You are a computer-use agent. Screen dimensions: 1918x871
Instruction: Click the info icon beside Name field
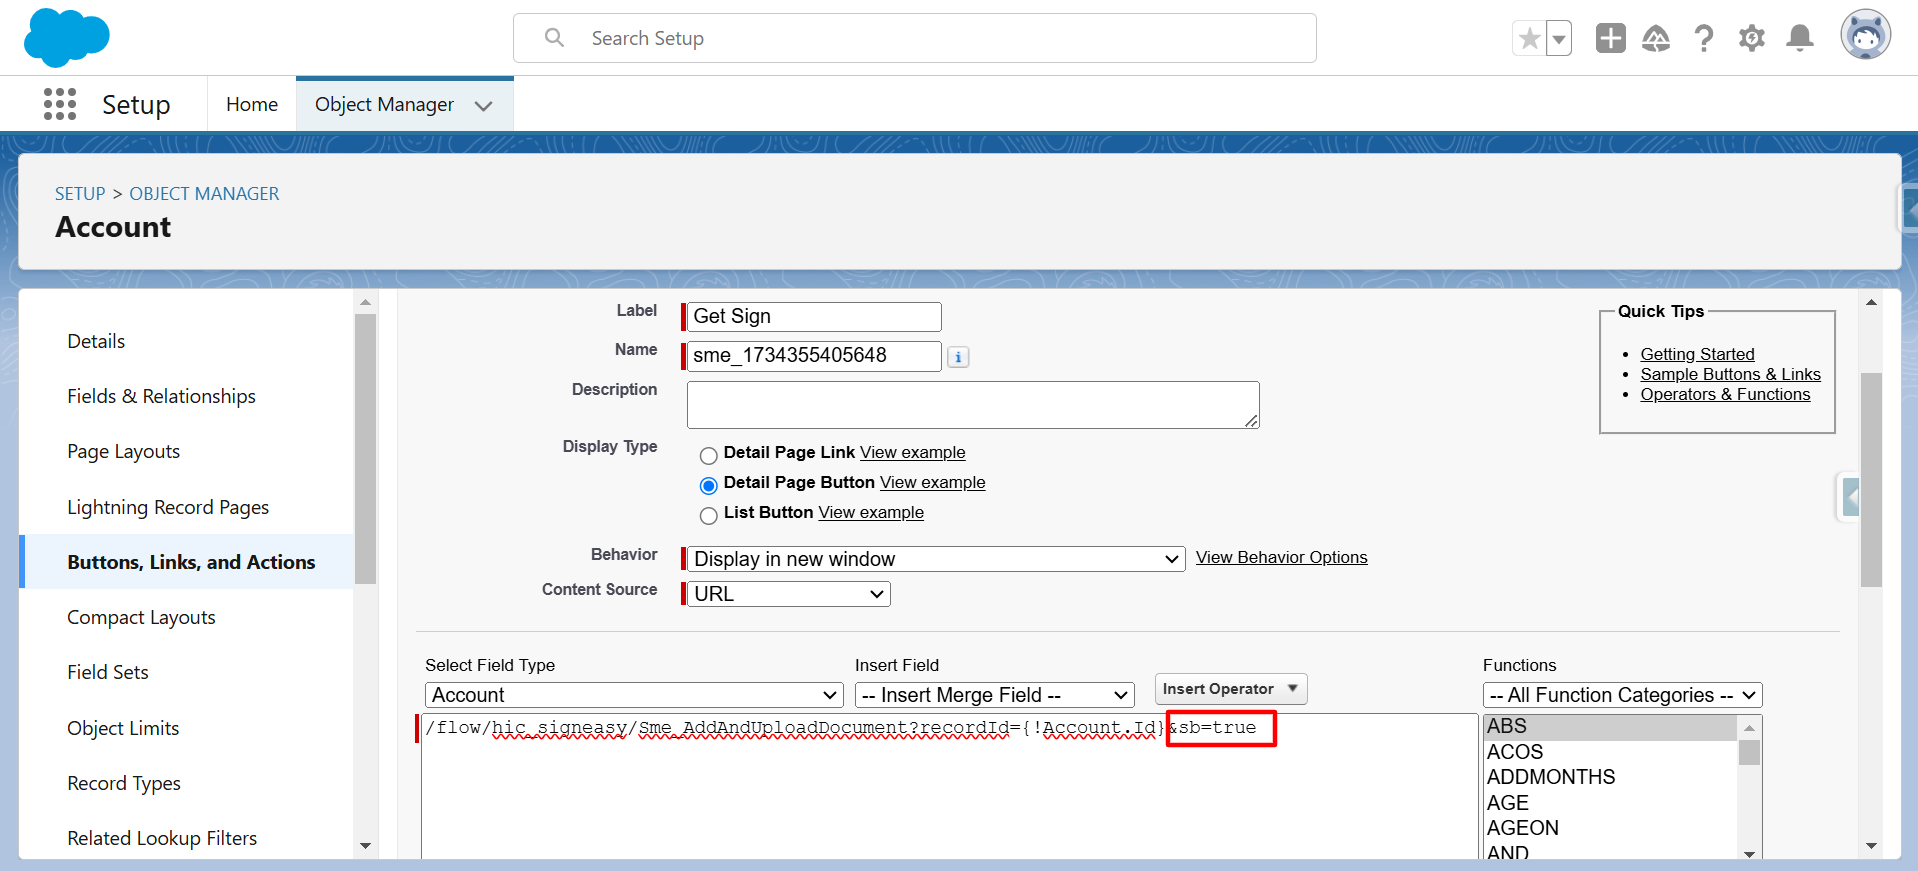pos(958,357)
